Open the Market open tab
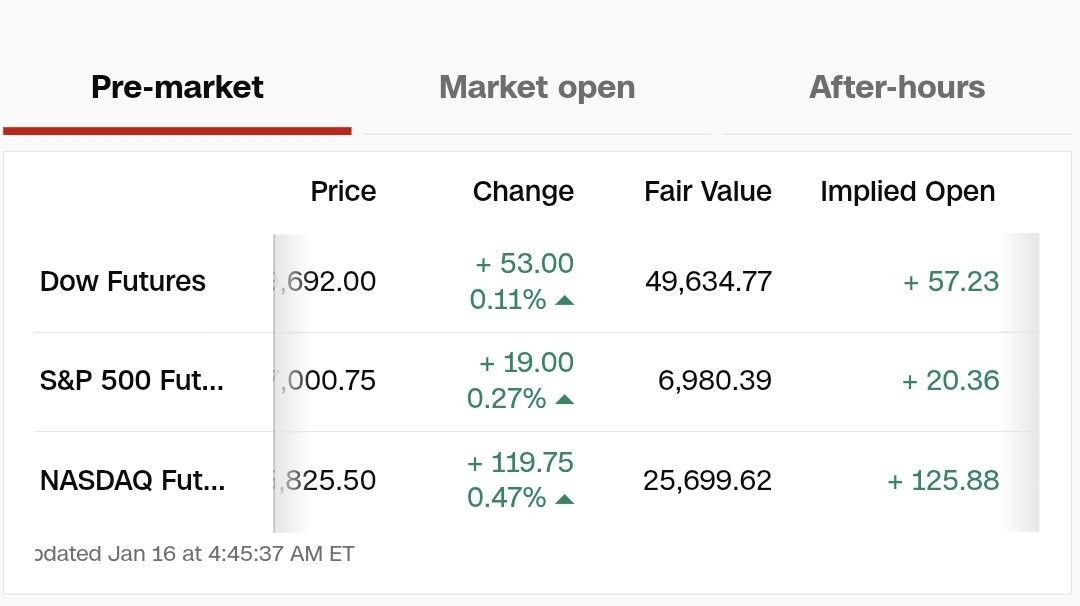This screenshot has height=606, width=1080. (537, 88)
